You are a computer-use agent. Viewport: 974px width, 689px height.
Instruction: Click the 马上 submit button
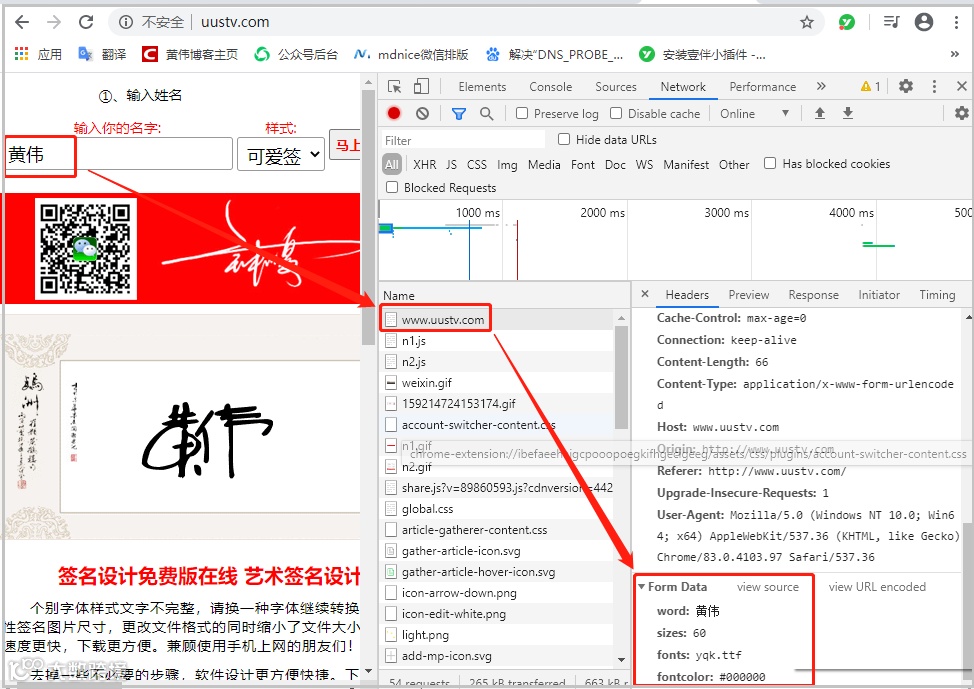click(x=345, y=145)
